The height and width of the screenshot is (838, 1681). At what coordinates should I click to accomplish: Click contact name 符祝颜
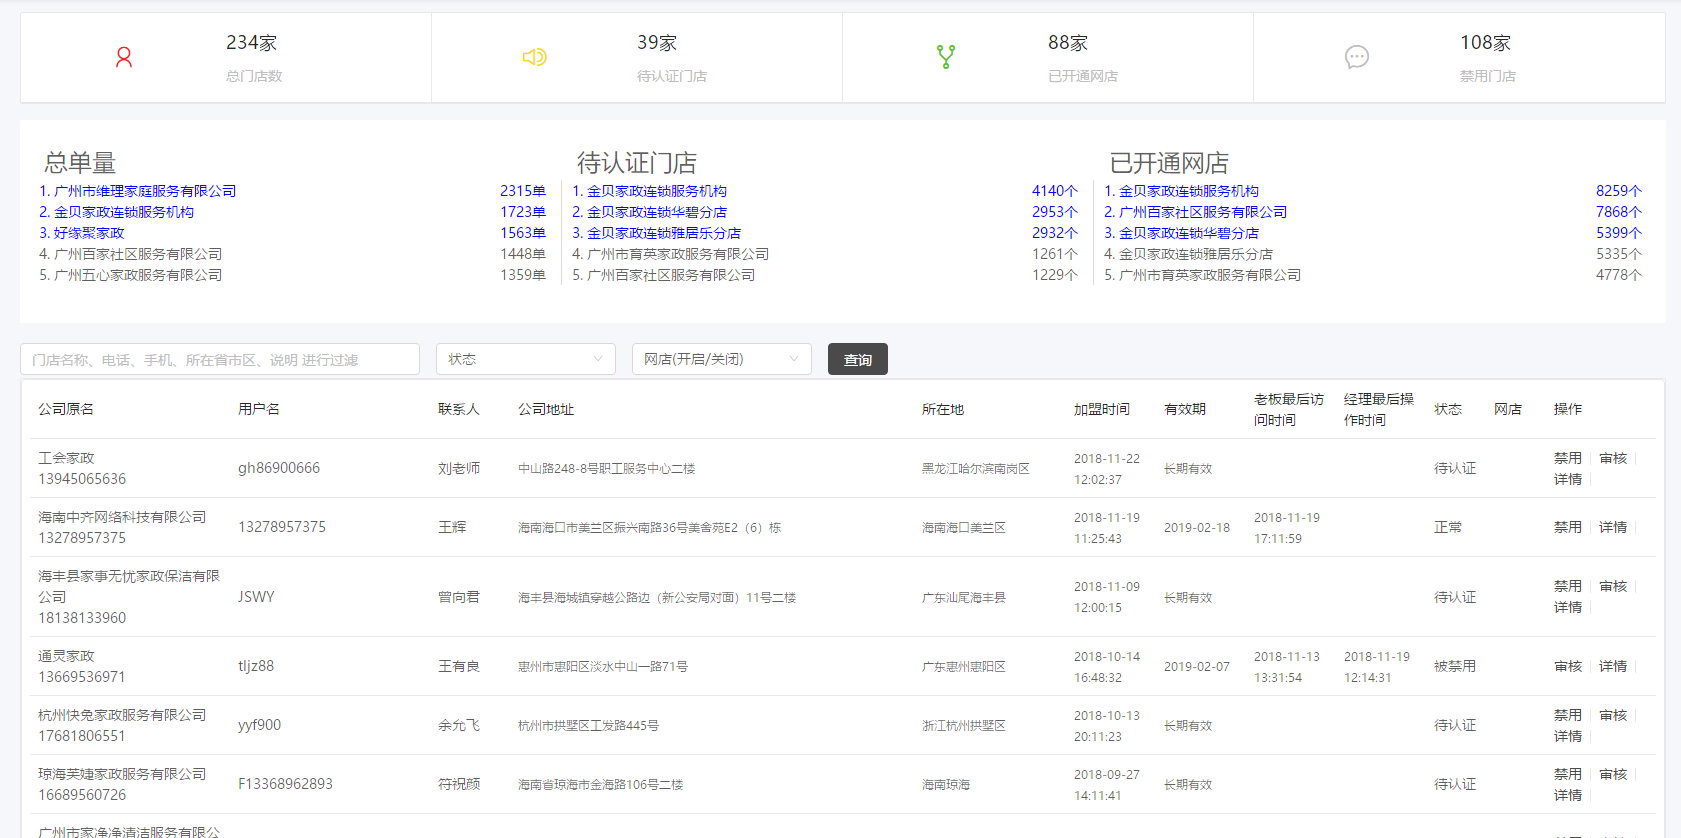point(459,784)
